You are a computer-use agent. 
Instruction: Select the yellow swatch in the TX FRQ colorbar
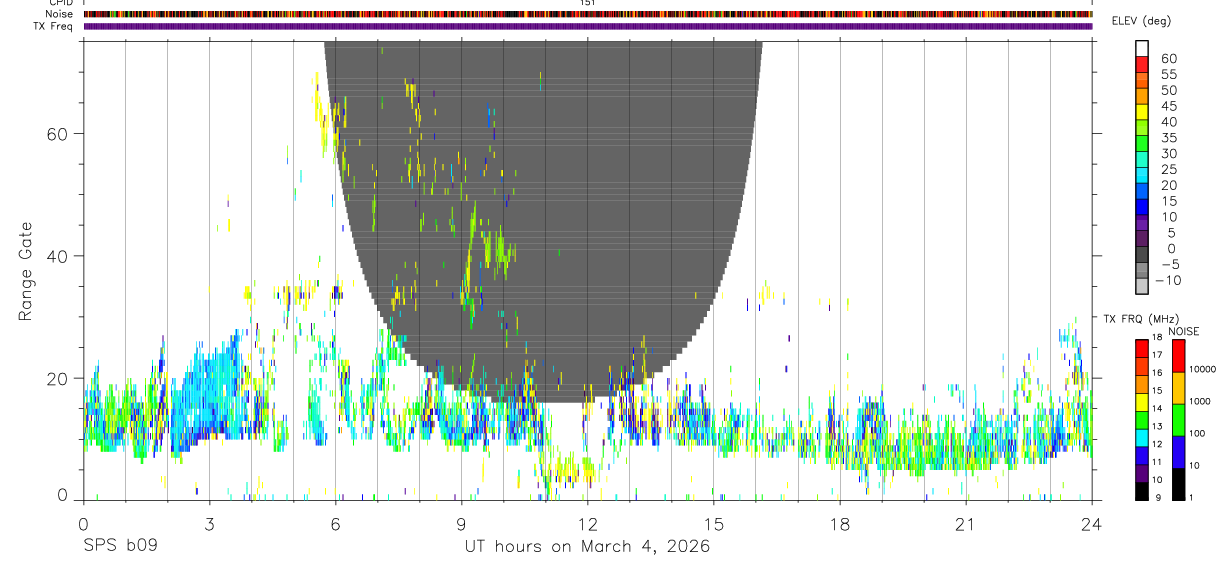pos(1142,403)
